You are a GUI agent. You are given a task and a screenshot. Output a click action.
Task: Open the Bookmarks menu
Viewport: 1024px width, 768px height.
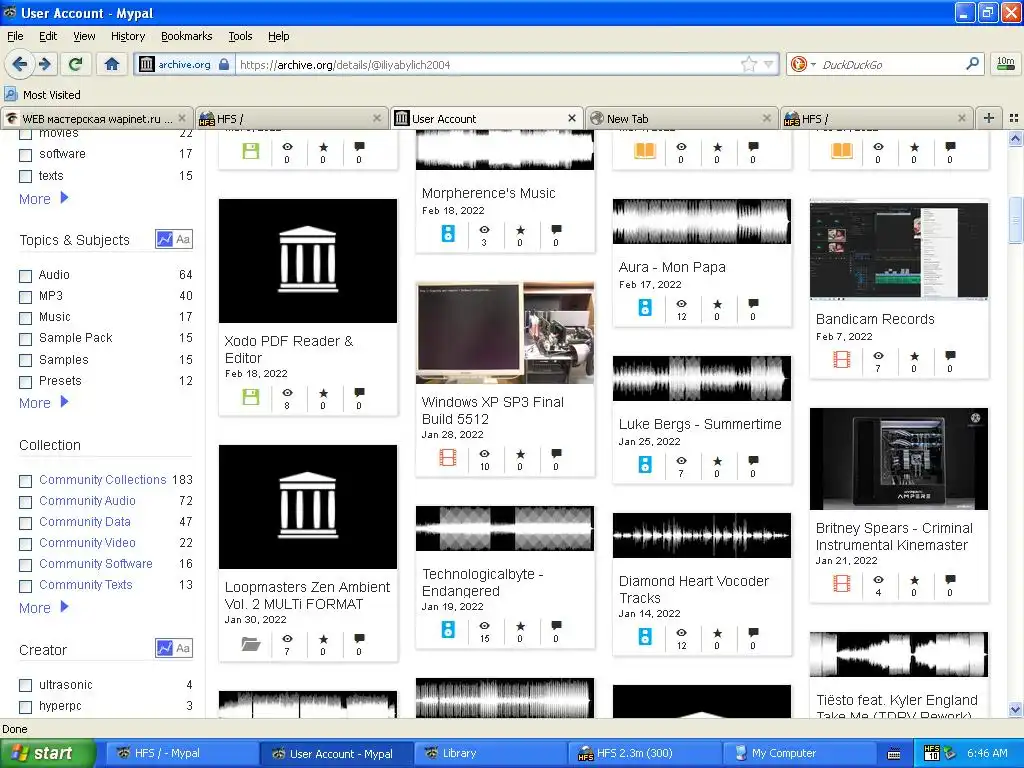click(186, 36)
